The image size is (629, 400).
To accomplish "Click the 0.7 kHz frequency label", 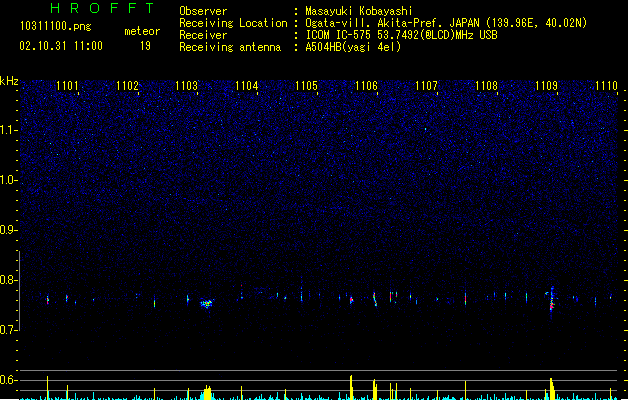I will pos(8,330).
